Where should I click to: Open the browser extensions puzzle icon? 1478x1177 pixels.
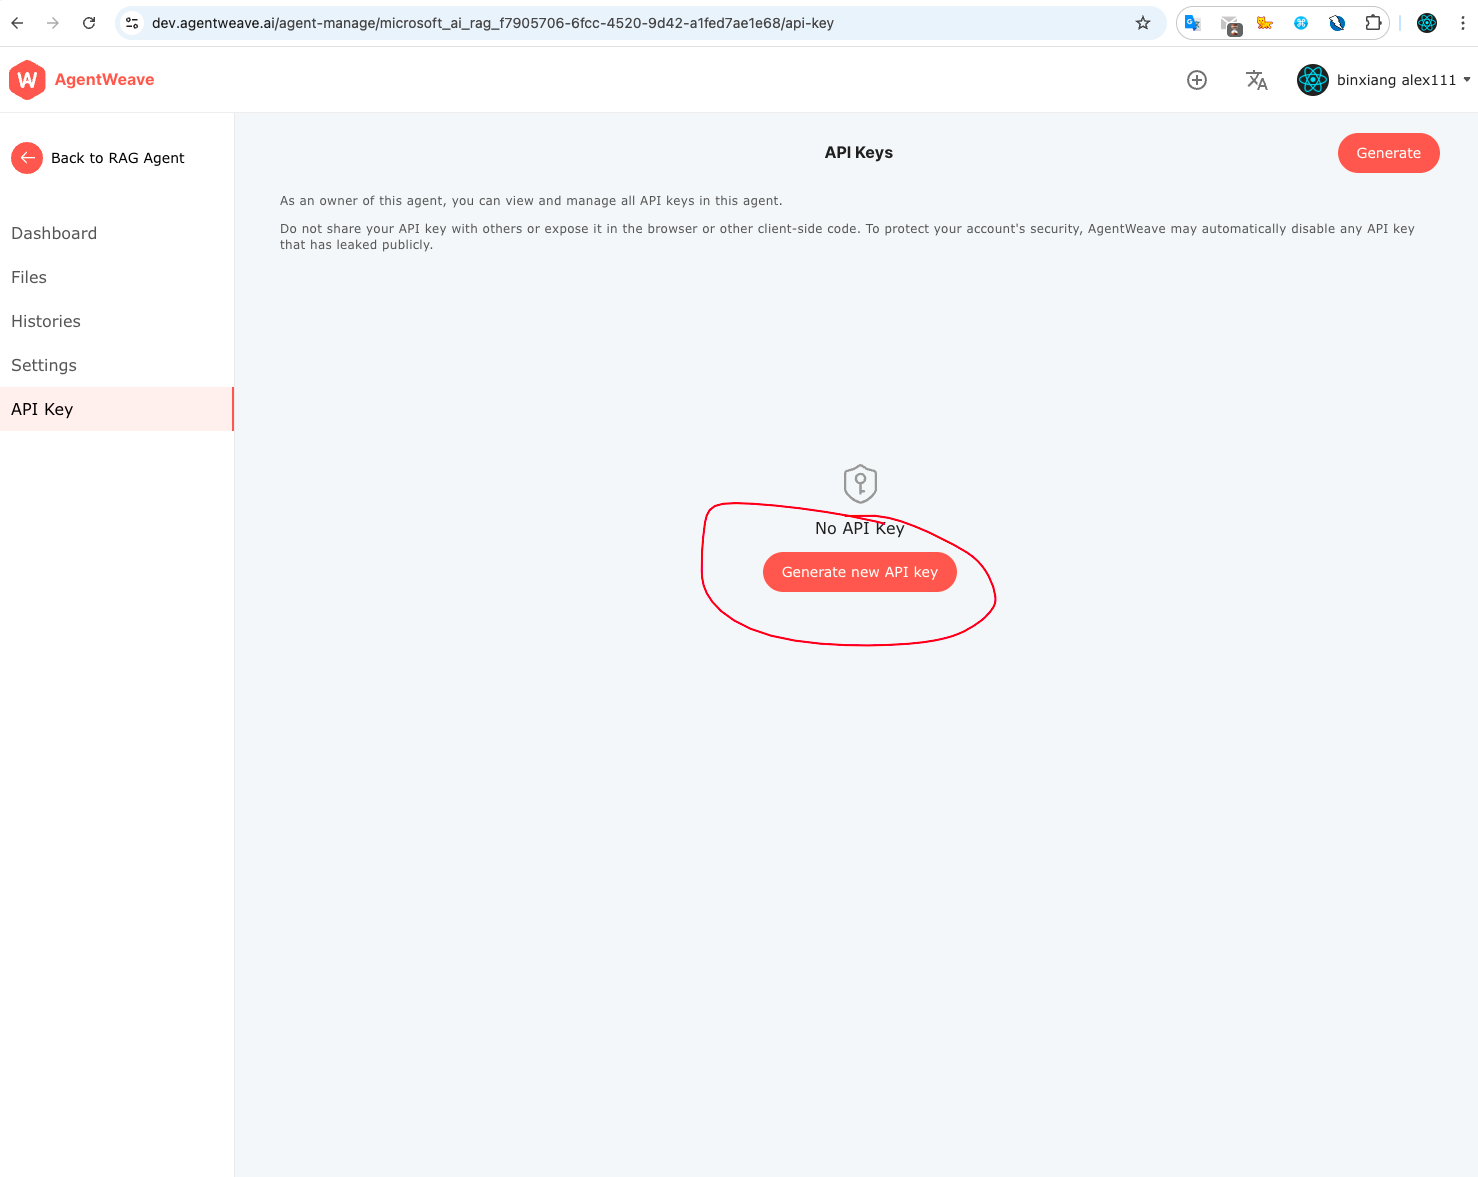pyautogui.click(x=1373, y=22)
